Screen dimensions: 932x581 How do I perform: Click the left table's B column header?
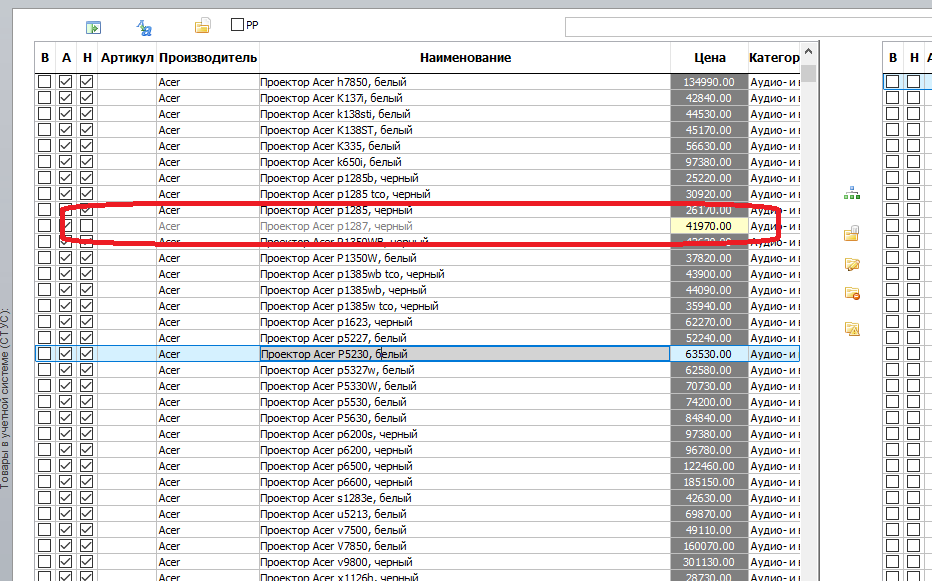pyautogui.click(x=45, y=58)
